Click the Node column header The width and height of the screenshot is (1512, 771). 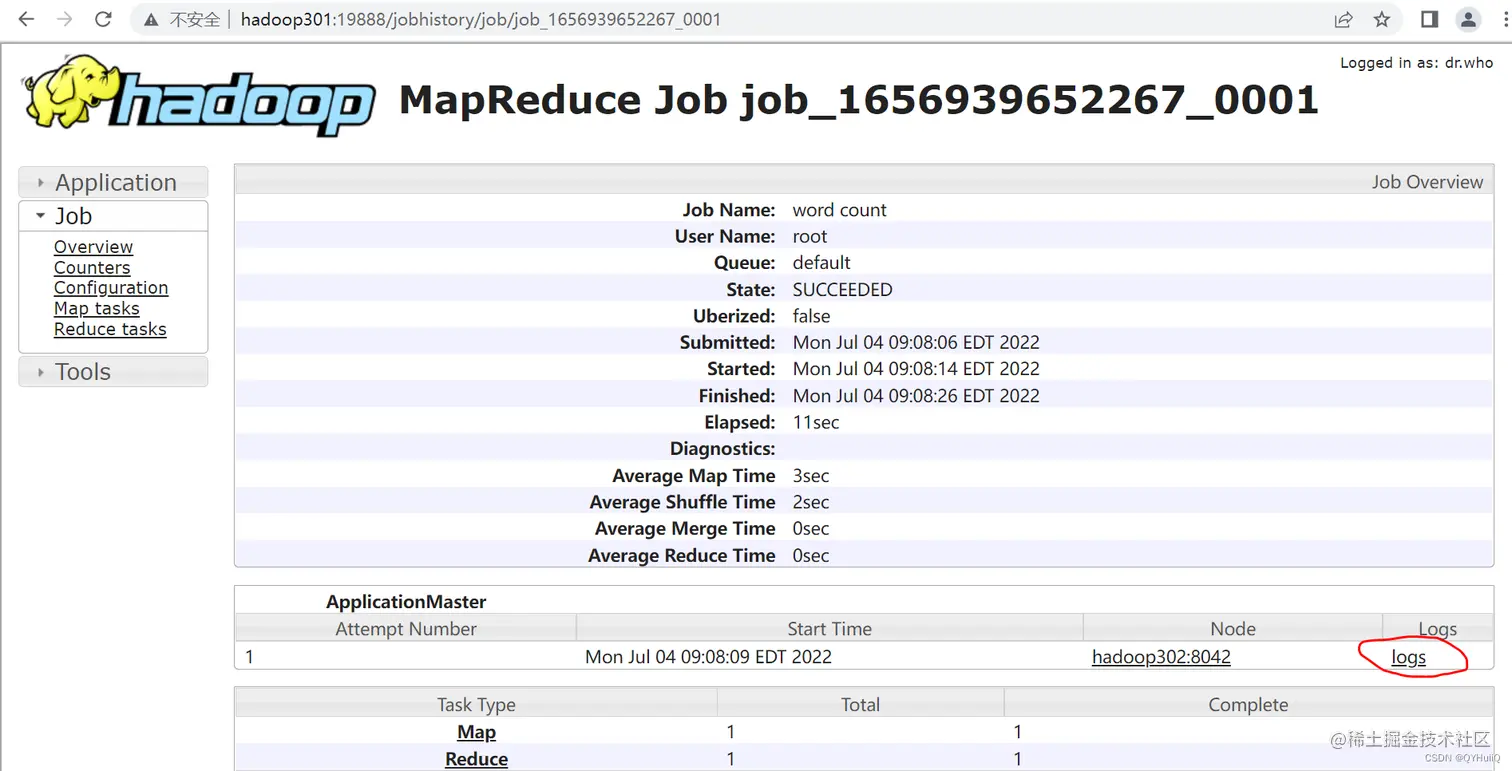pos(1233,629)
